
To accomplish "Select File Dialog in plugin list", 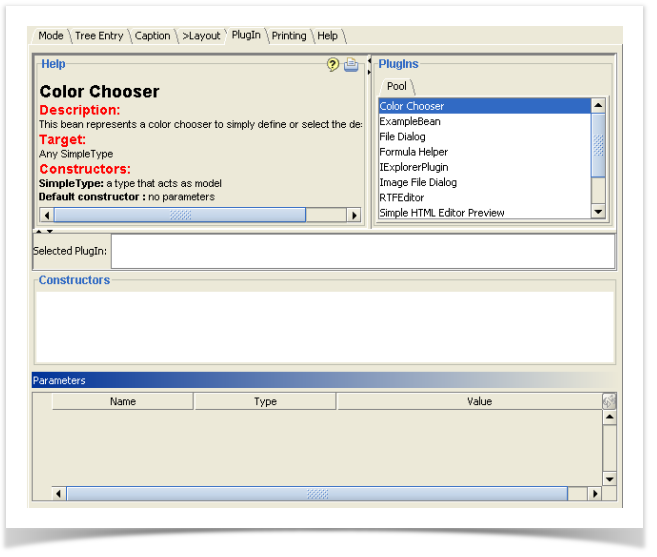I will (x=402, y=136).
